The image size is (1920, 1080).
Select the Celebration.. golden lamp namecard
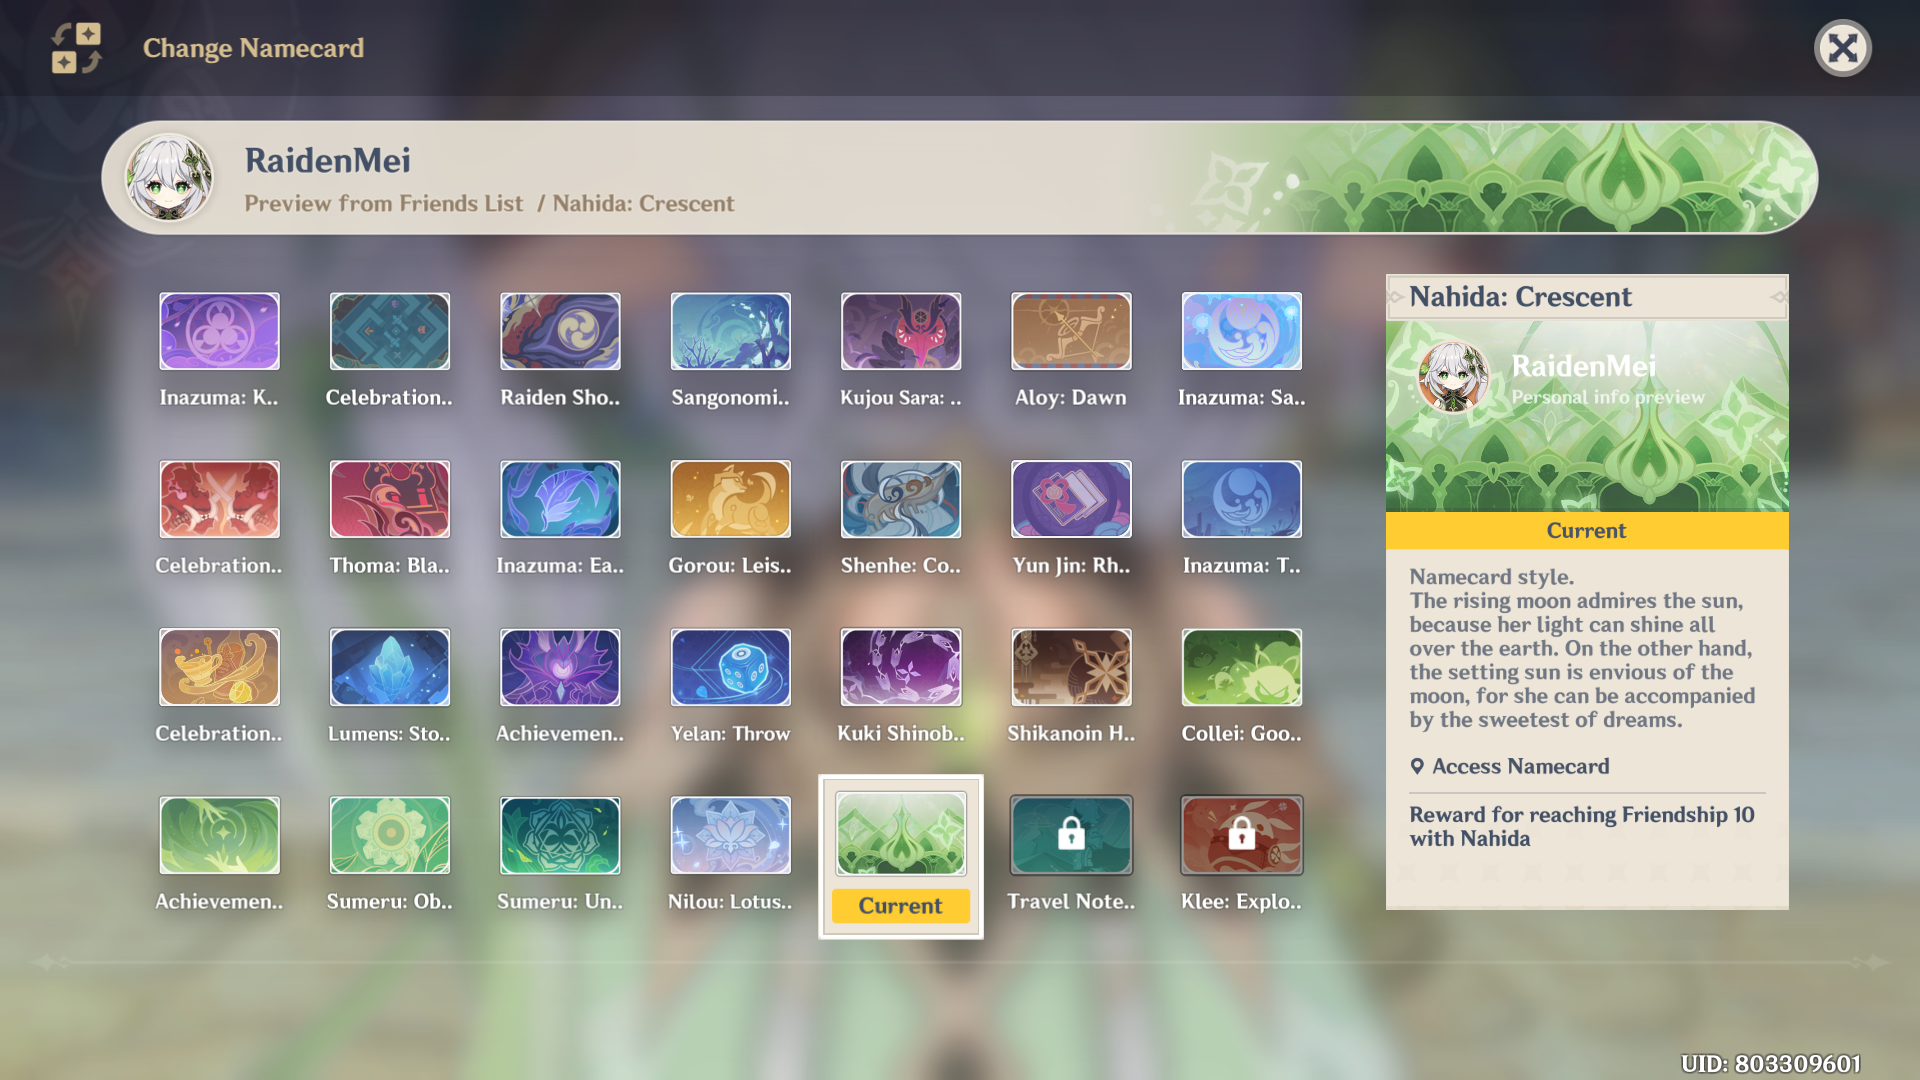[219, 667]
